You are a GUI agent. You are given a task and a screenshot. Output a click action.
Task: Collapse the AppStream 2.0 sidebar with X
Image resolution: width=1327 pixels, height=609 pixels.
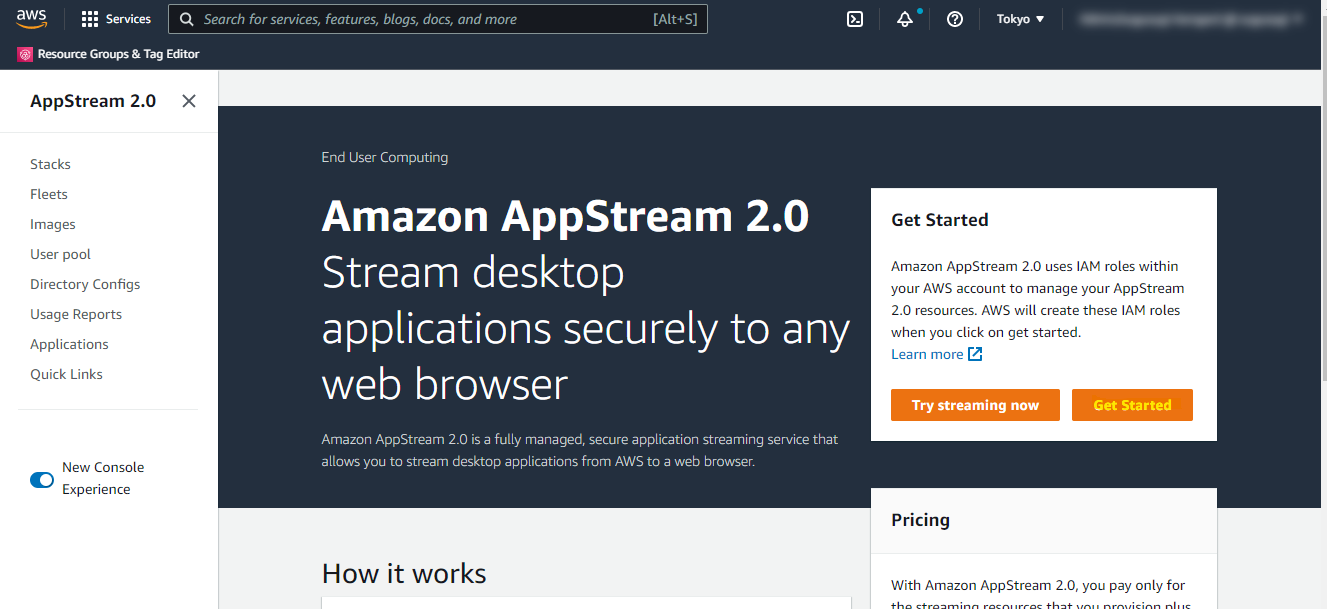188,101
